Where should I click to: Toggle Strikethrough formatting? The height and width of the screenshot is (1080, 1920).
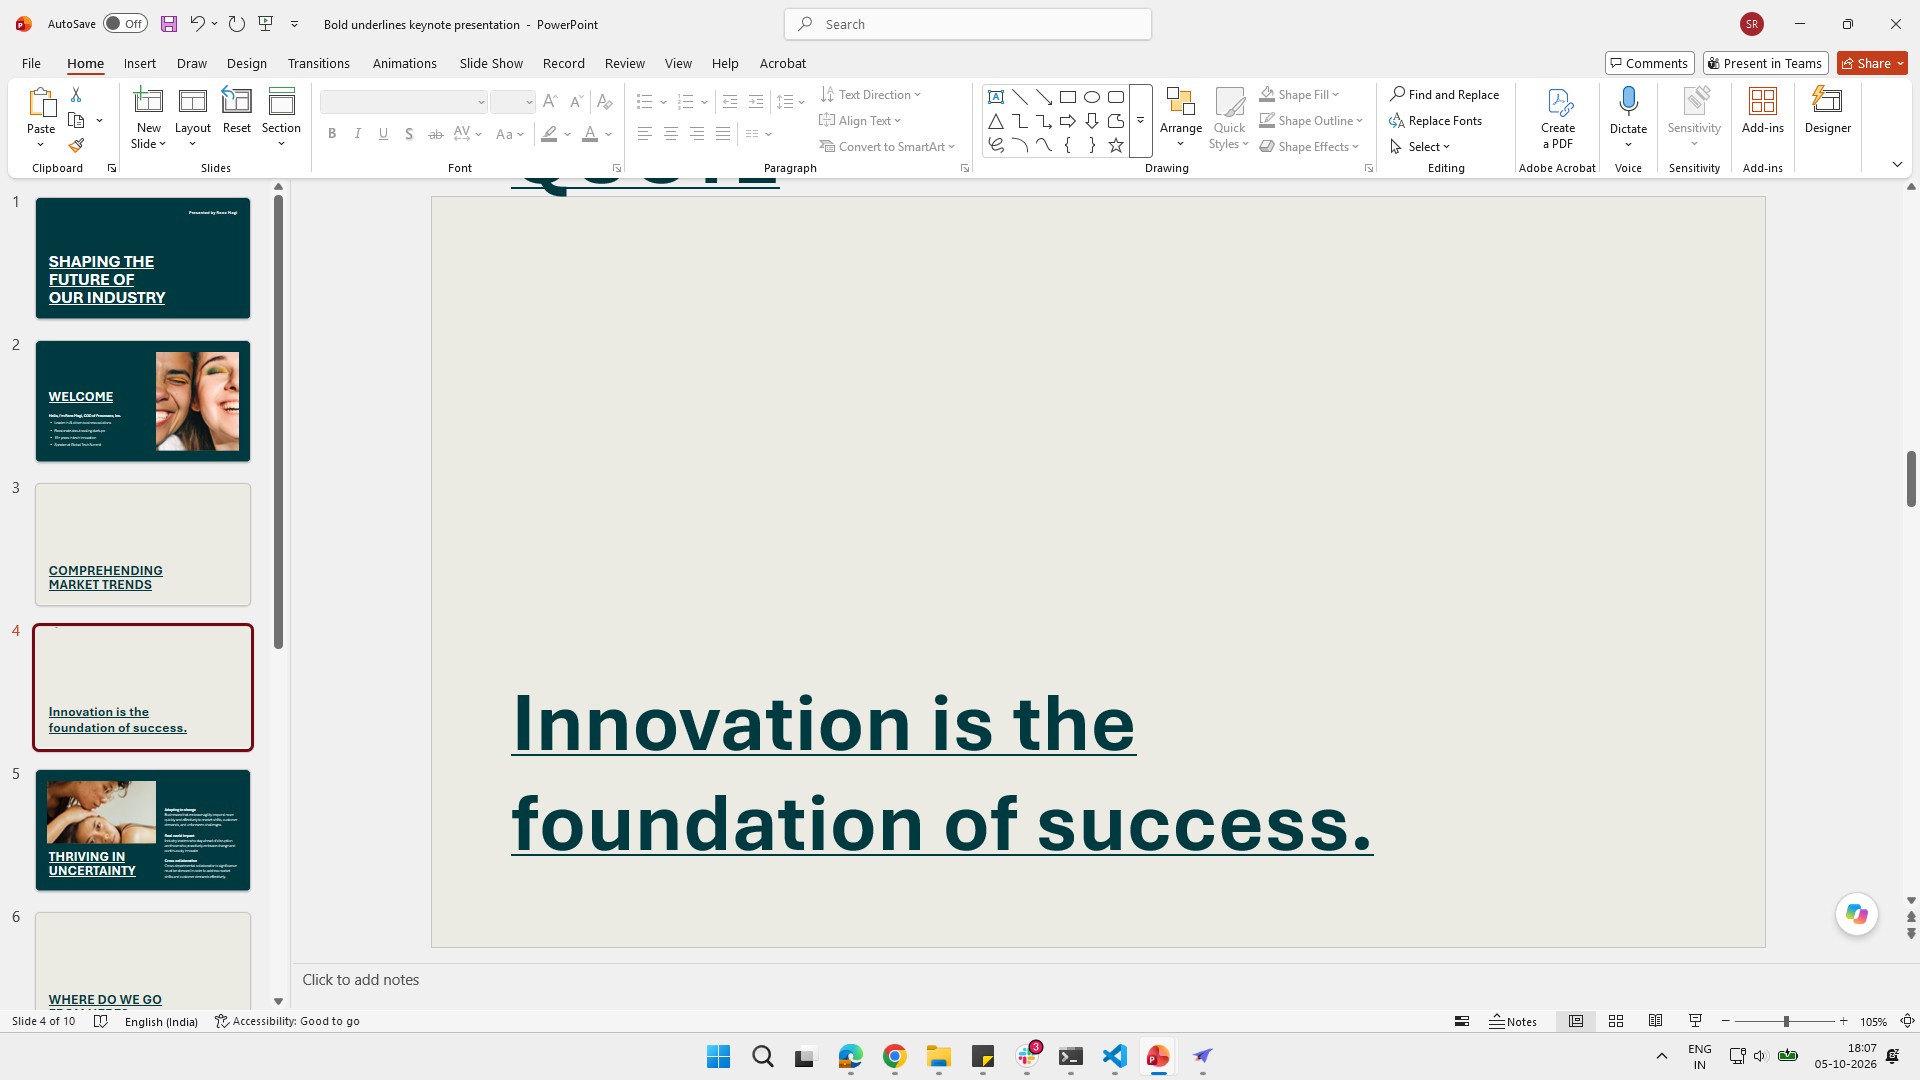tap(435, 134)
